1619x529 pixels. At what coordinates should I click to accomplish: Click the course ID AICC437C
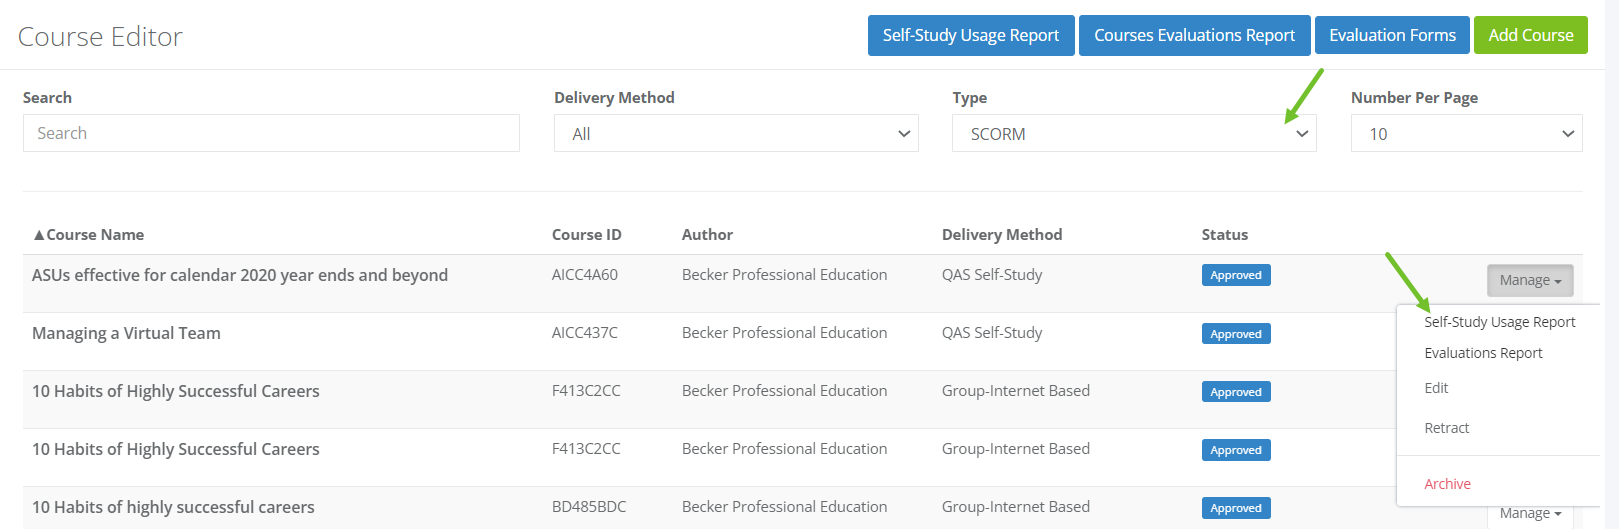(x=585, y=333)
